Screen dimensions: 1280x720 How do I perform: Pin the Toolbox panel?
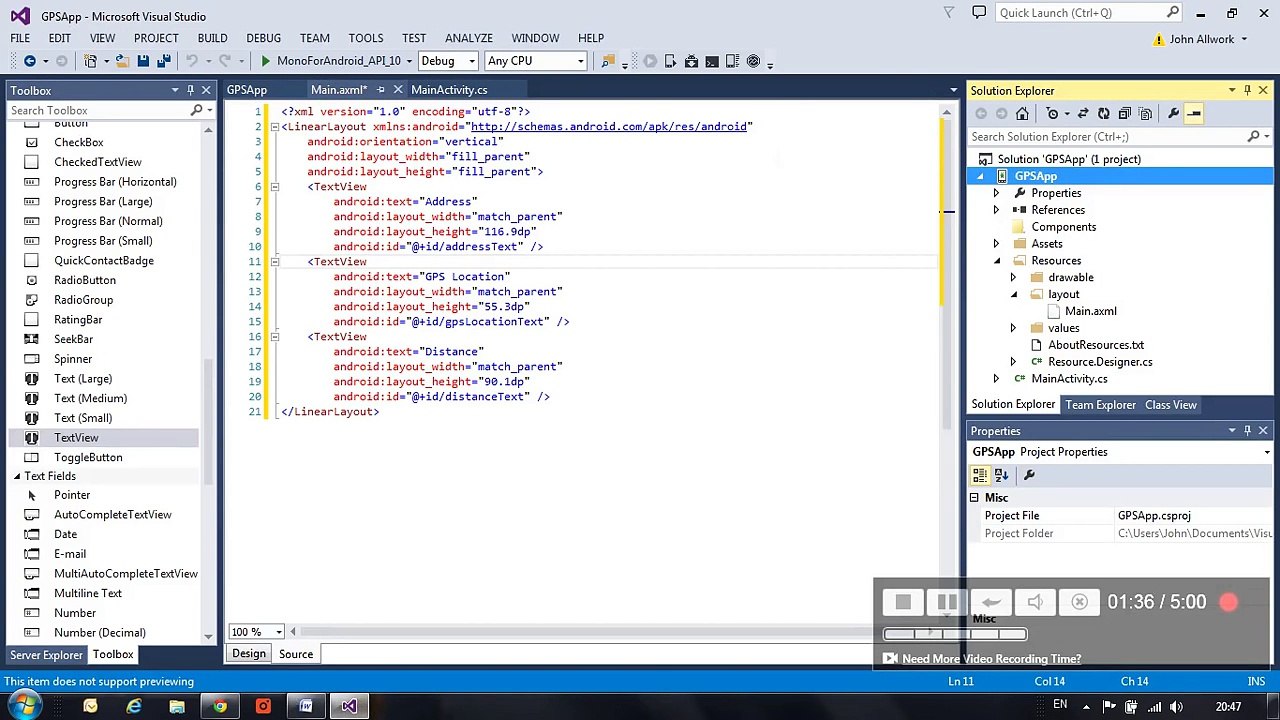190,90
